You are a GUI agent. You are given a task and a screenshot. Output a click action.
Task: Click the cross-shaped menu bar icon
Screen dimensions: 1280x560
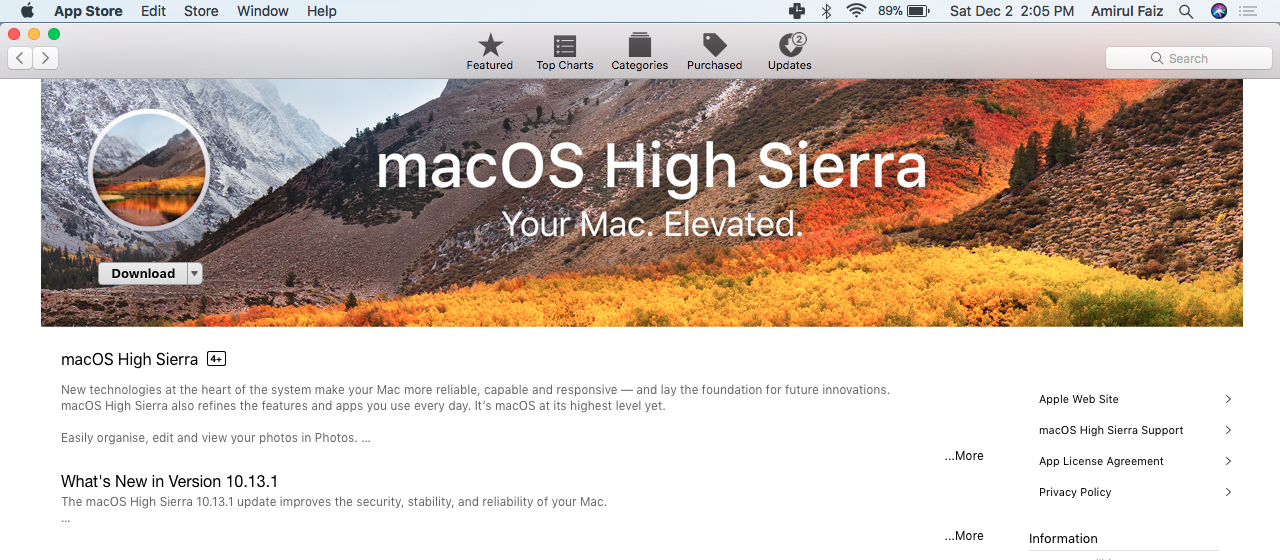[x=797, y=11]
